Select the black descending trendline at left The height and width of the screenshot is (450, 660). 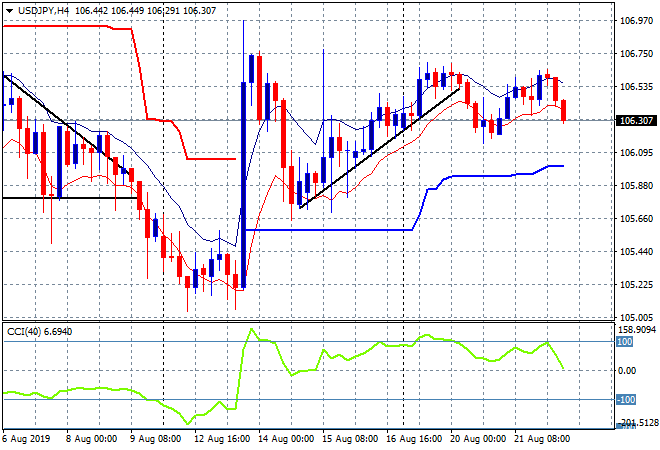click(x=66, y=124)
